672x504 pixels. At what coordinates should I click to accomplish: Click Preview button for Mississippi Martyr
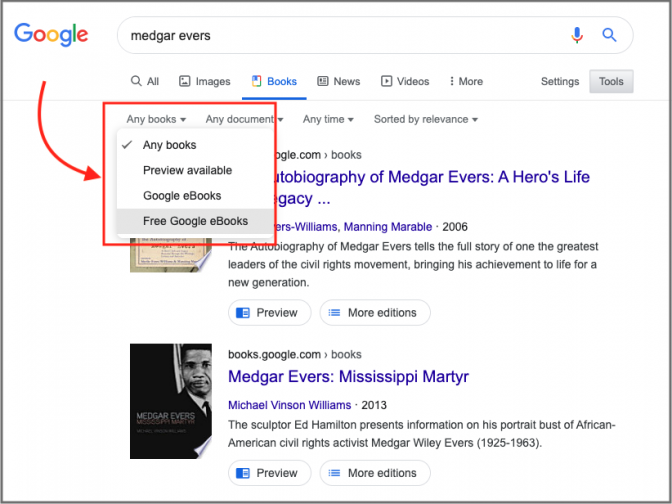pyautogui.click(x=270, y=473)
